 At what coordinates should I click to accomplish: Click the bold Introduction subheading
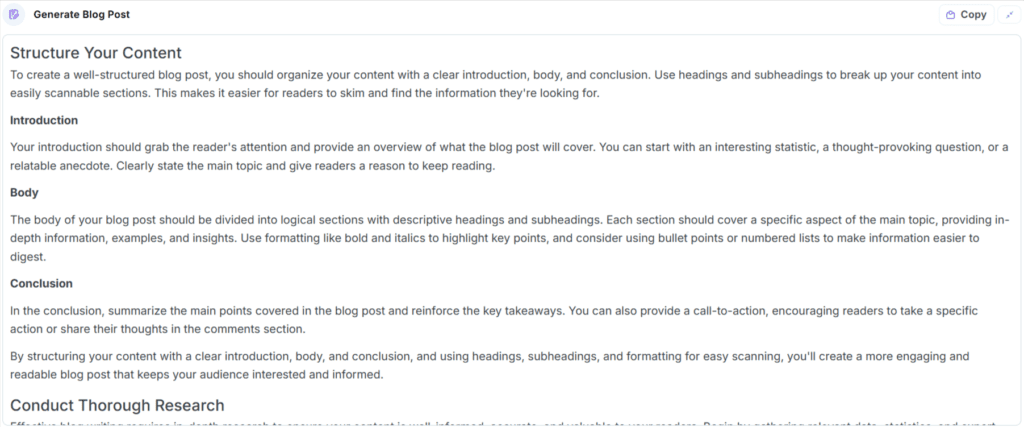pos(44,121)
